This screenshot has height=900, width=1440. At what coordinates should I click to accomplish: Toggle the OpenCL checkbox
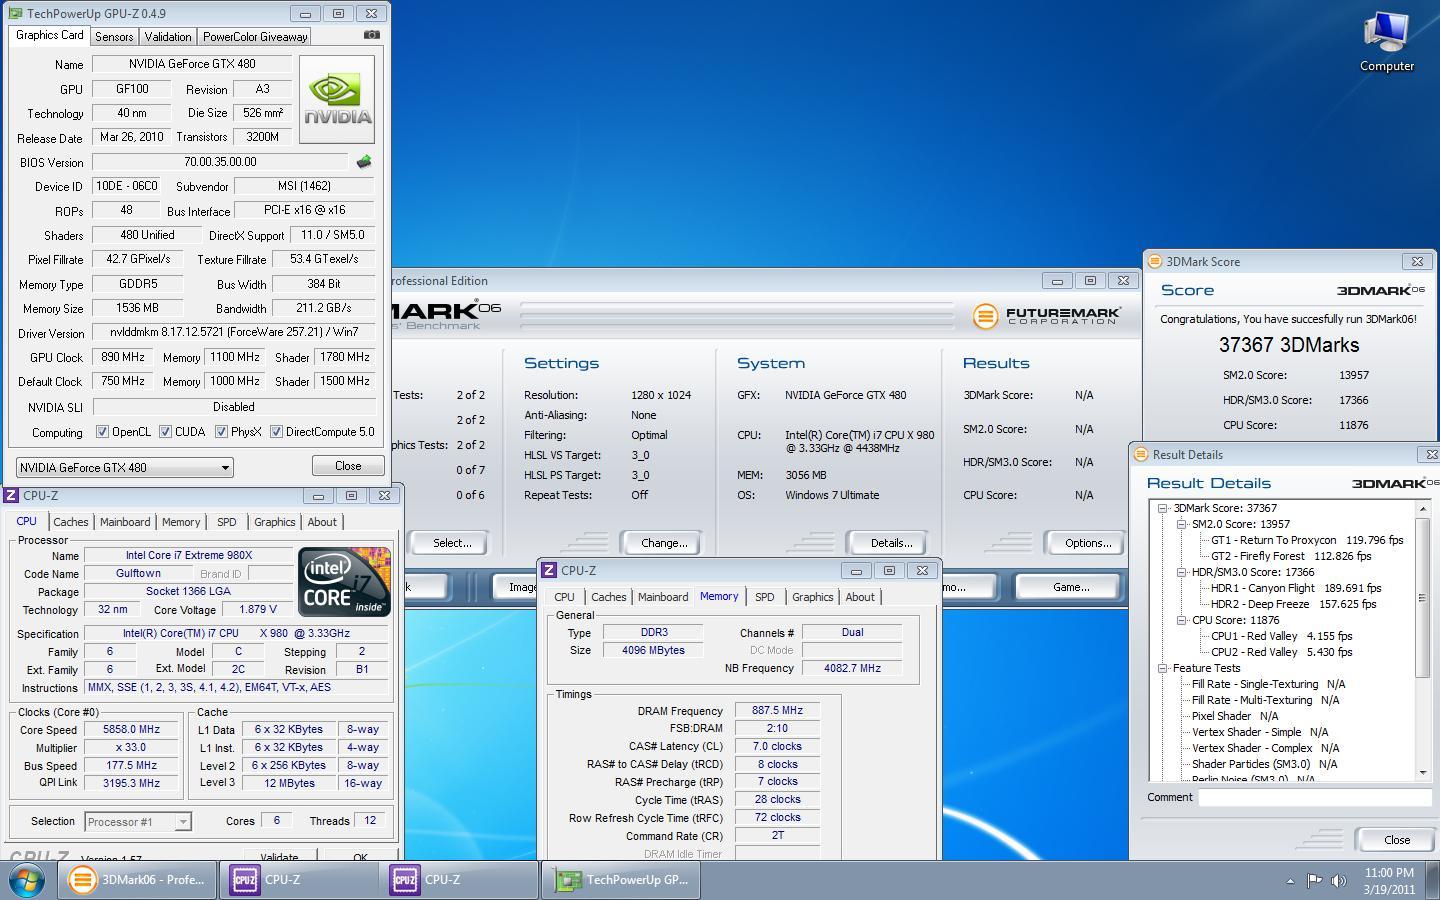(x=102, y=432)
